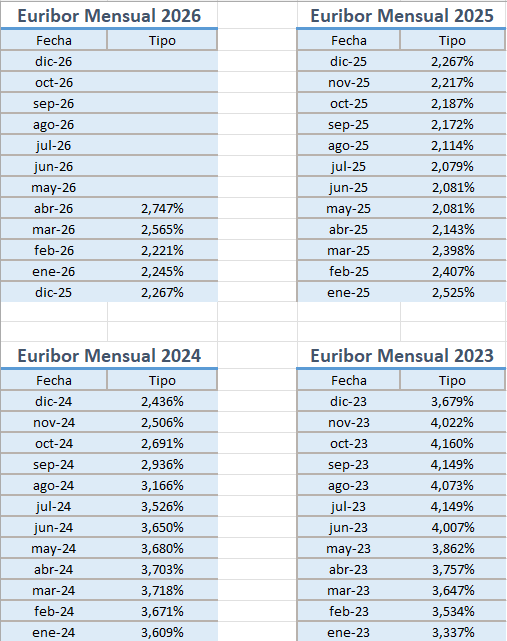Viewport: 507px width, 641px height.
Task: Select the Euribor Mensual 2024 heading
Action: coord(109,355)
